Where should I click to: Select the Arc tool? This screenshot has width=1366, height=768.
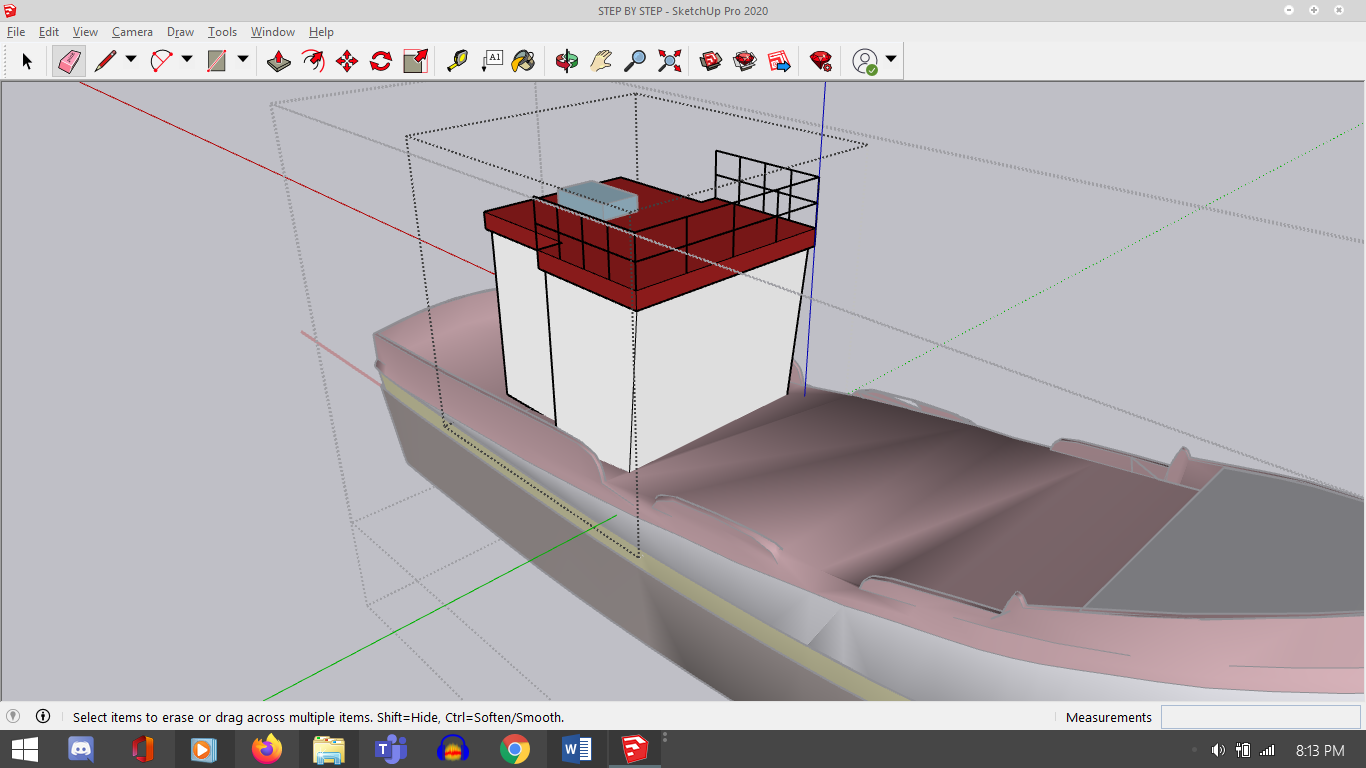tap(161, 61)
